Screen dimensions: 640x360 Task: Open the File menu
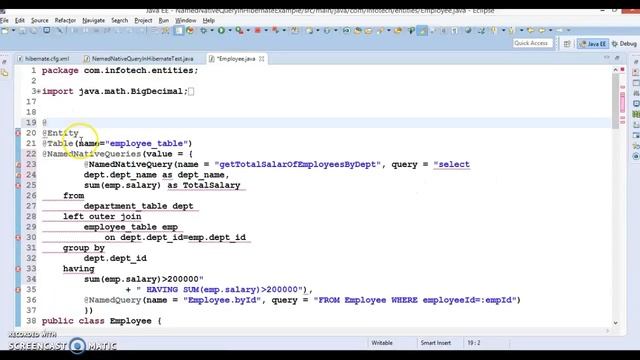click(x=4, y=20)
